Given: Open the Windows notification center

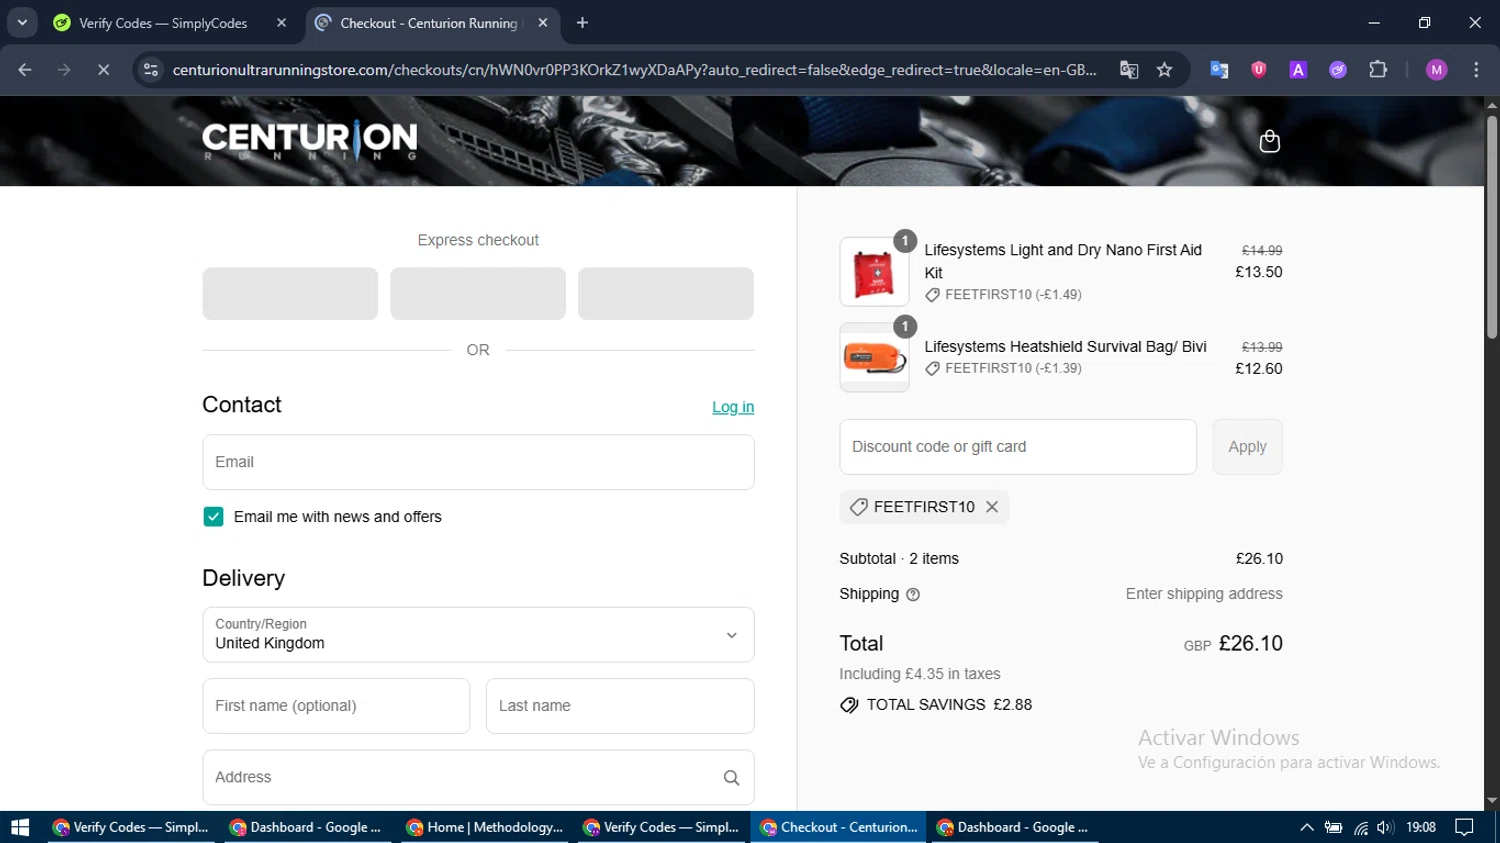Looking at the screenshot, I should (x=1464, y=827).
